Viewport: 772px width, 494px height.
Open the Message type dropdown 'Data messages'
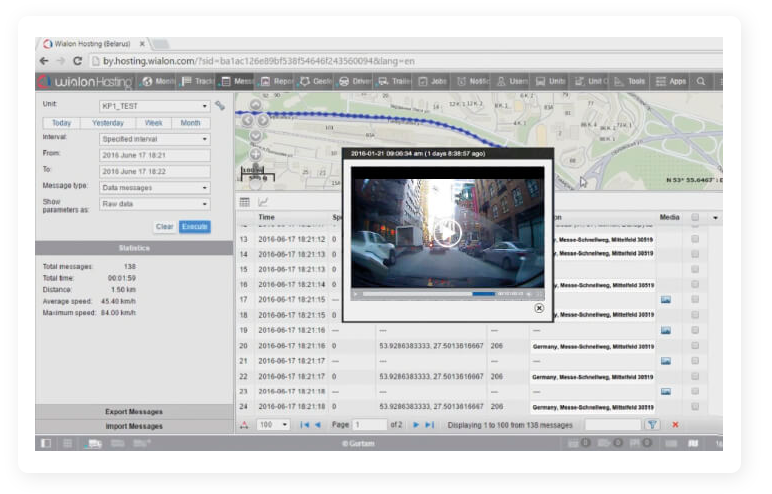point(155,188)
